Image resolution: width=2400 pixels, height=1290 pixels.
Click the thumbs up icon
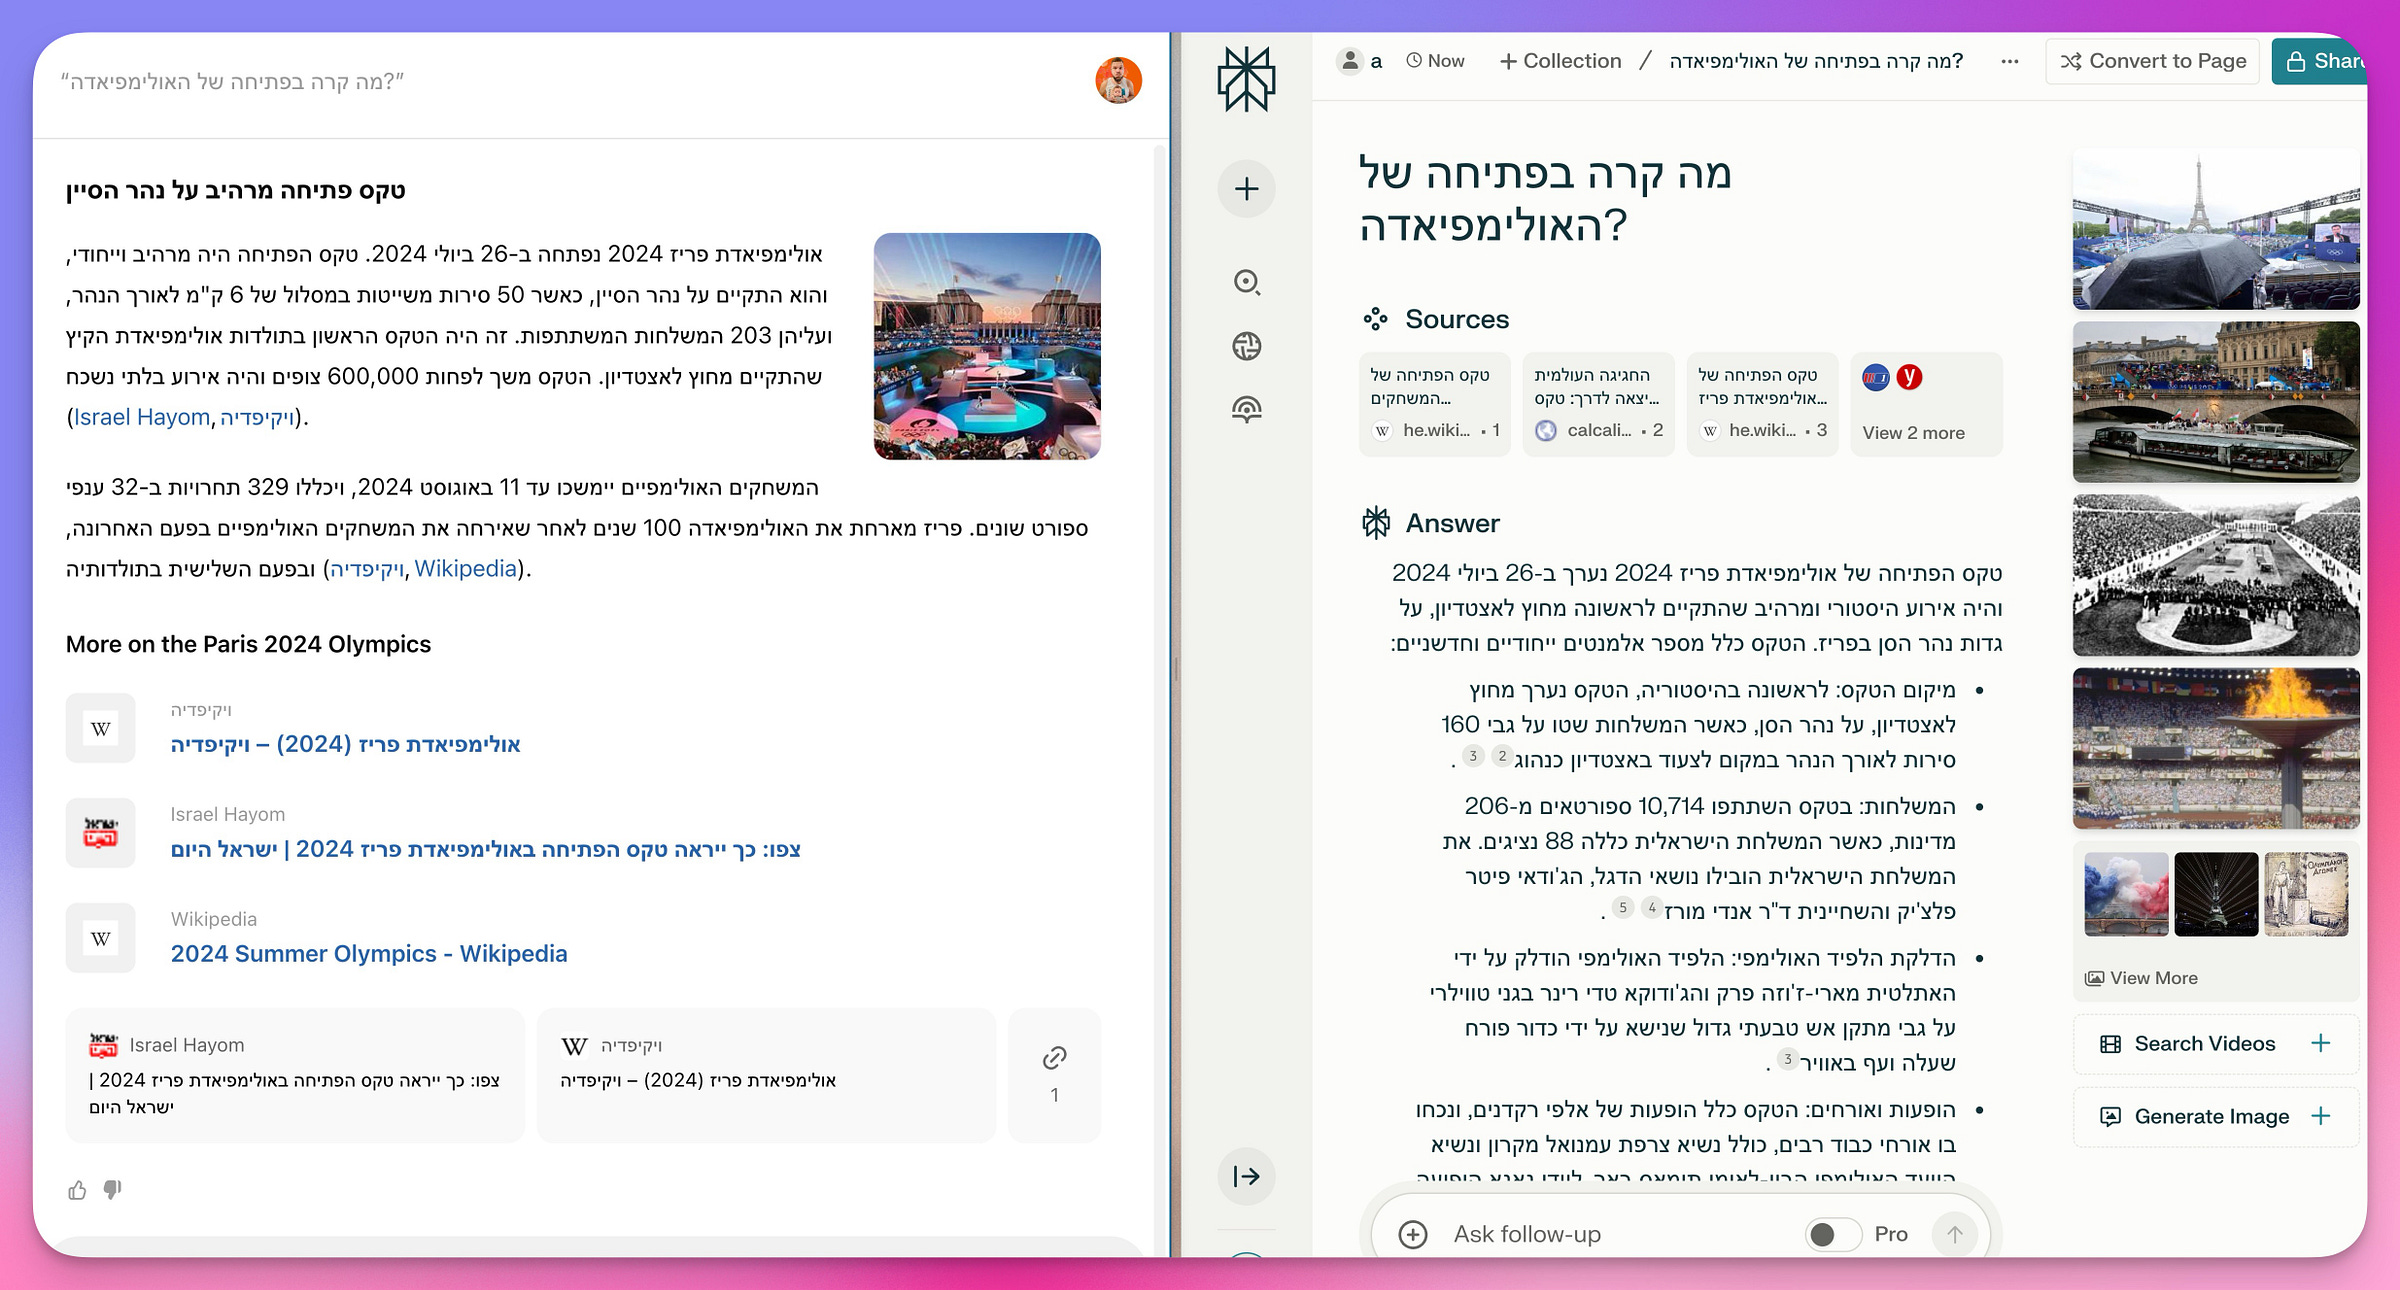pyautogui.click(x=77, y=1190)
